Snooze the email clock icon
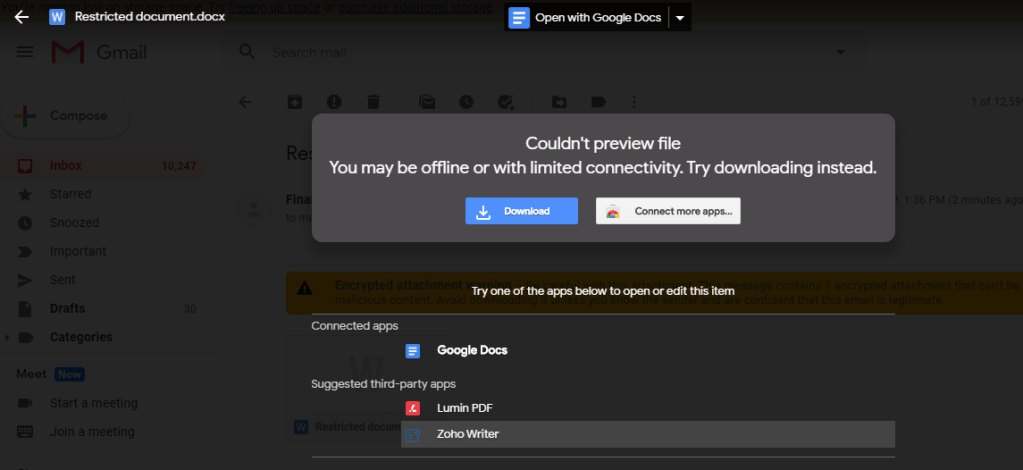 466,102
